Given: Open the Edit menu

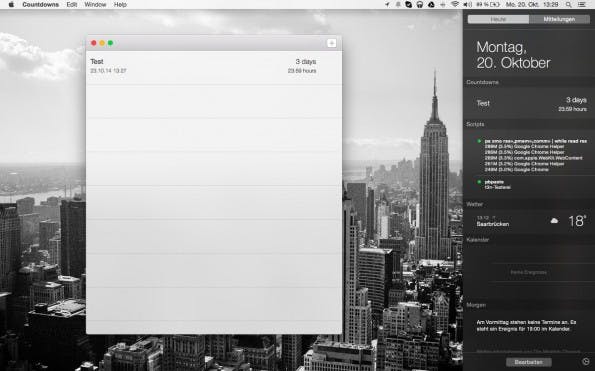Looking at the screenshot, I should coord(72,5).
